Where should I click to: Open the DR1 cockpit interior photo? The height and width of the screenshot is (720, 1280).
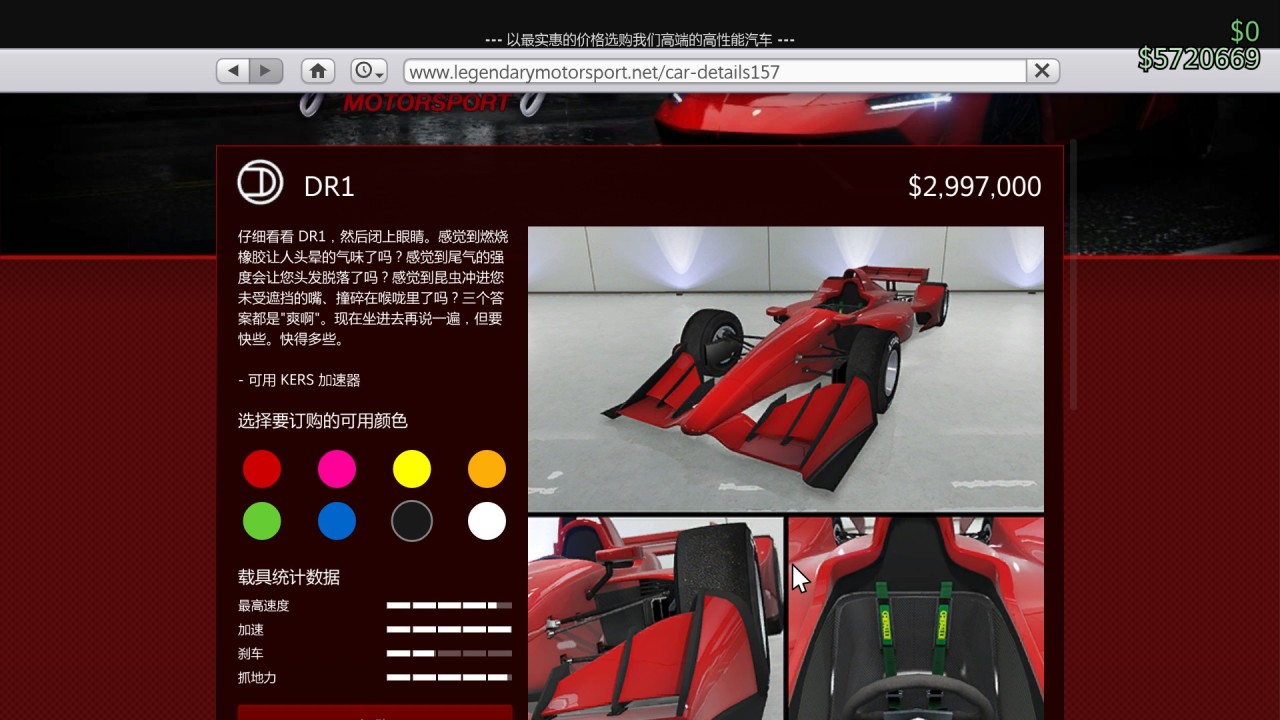pyautogui.click(x=916, y=618)
